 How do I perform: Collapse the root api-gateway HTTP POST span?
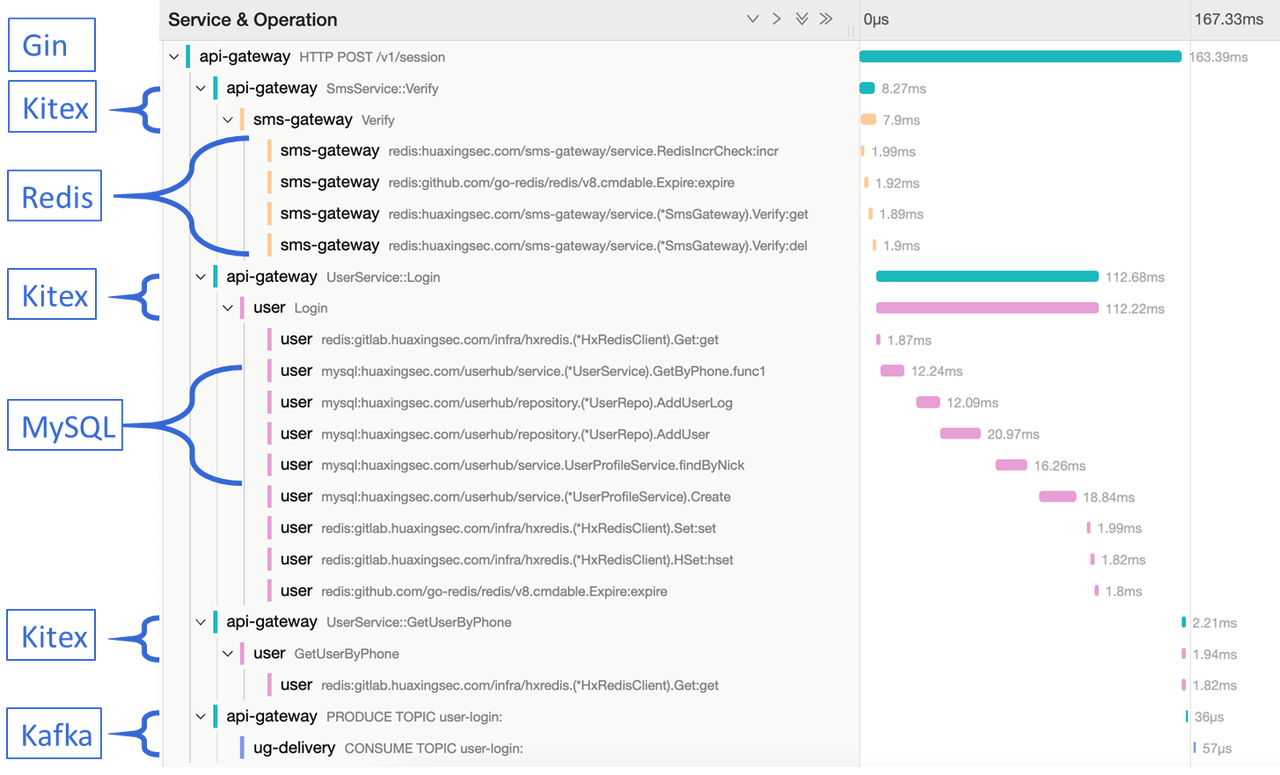(x=175, y=57)
